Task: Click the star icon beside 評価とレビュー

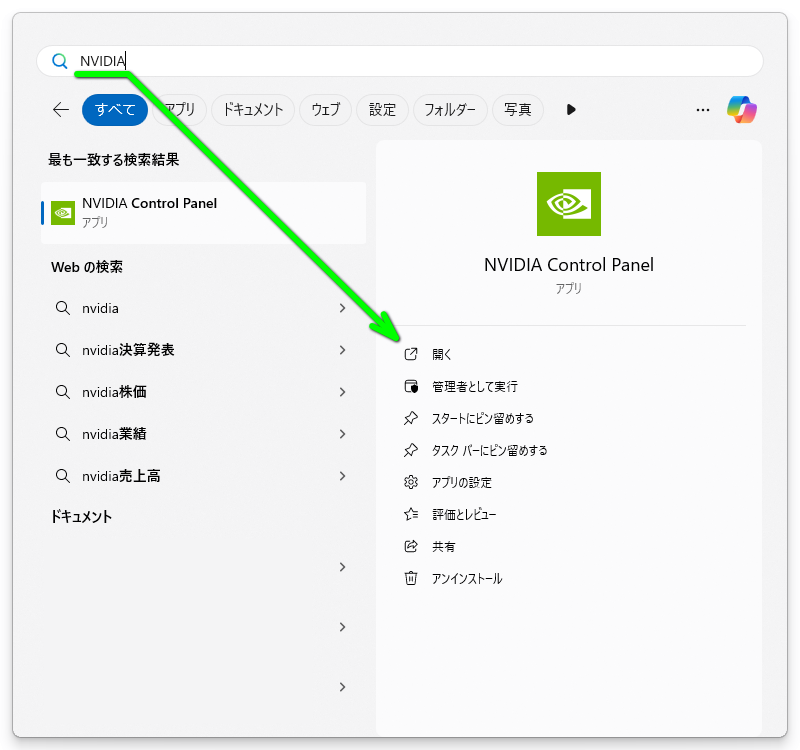Action: [411, 514]
